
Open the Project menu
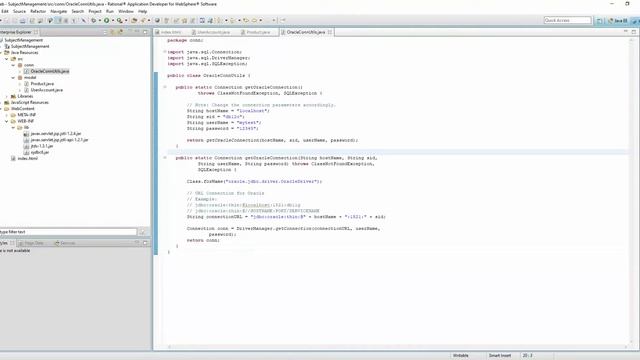coord(95,11)
